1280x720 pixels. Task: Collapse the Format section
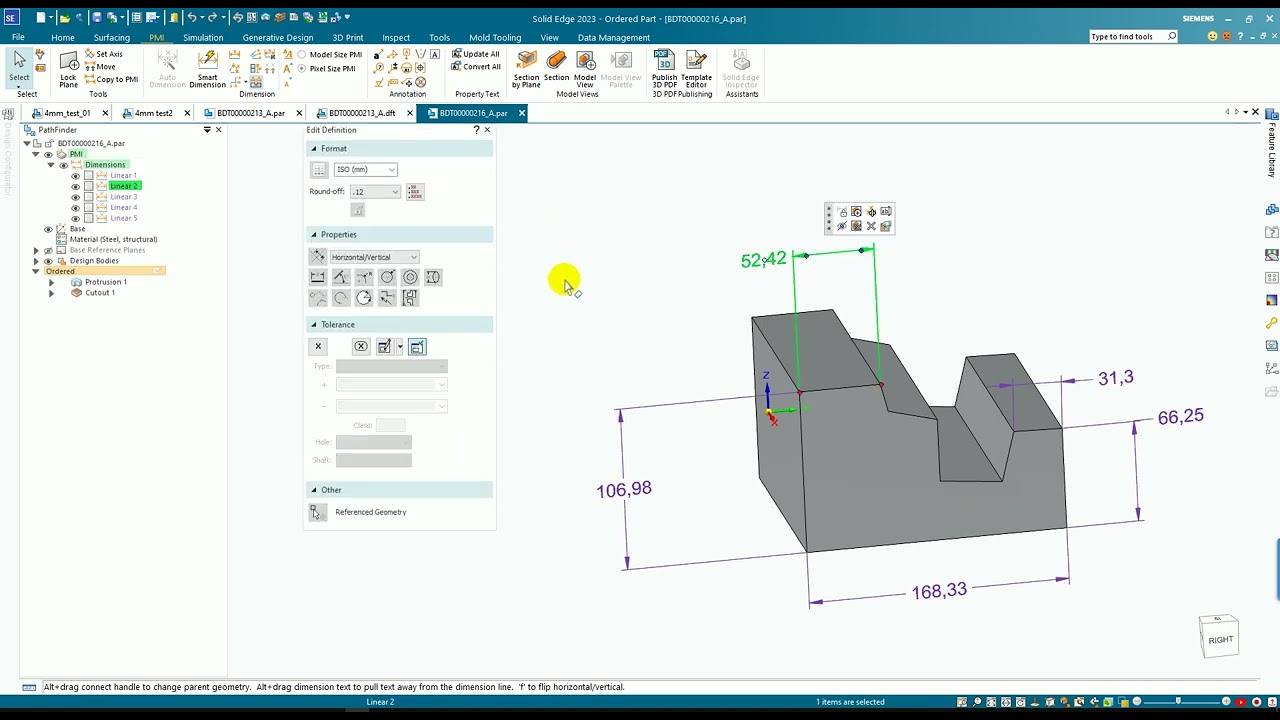(x=313, y=149)
